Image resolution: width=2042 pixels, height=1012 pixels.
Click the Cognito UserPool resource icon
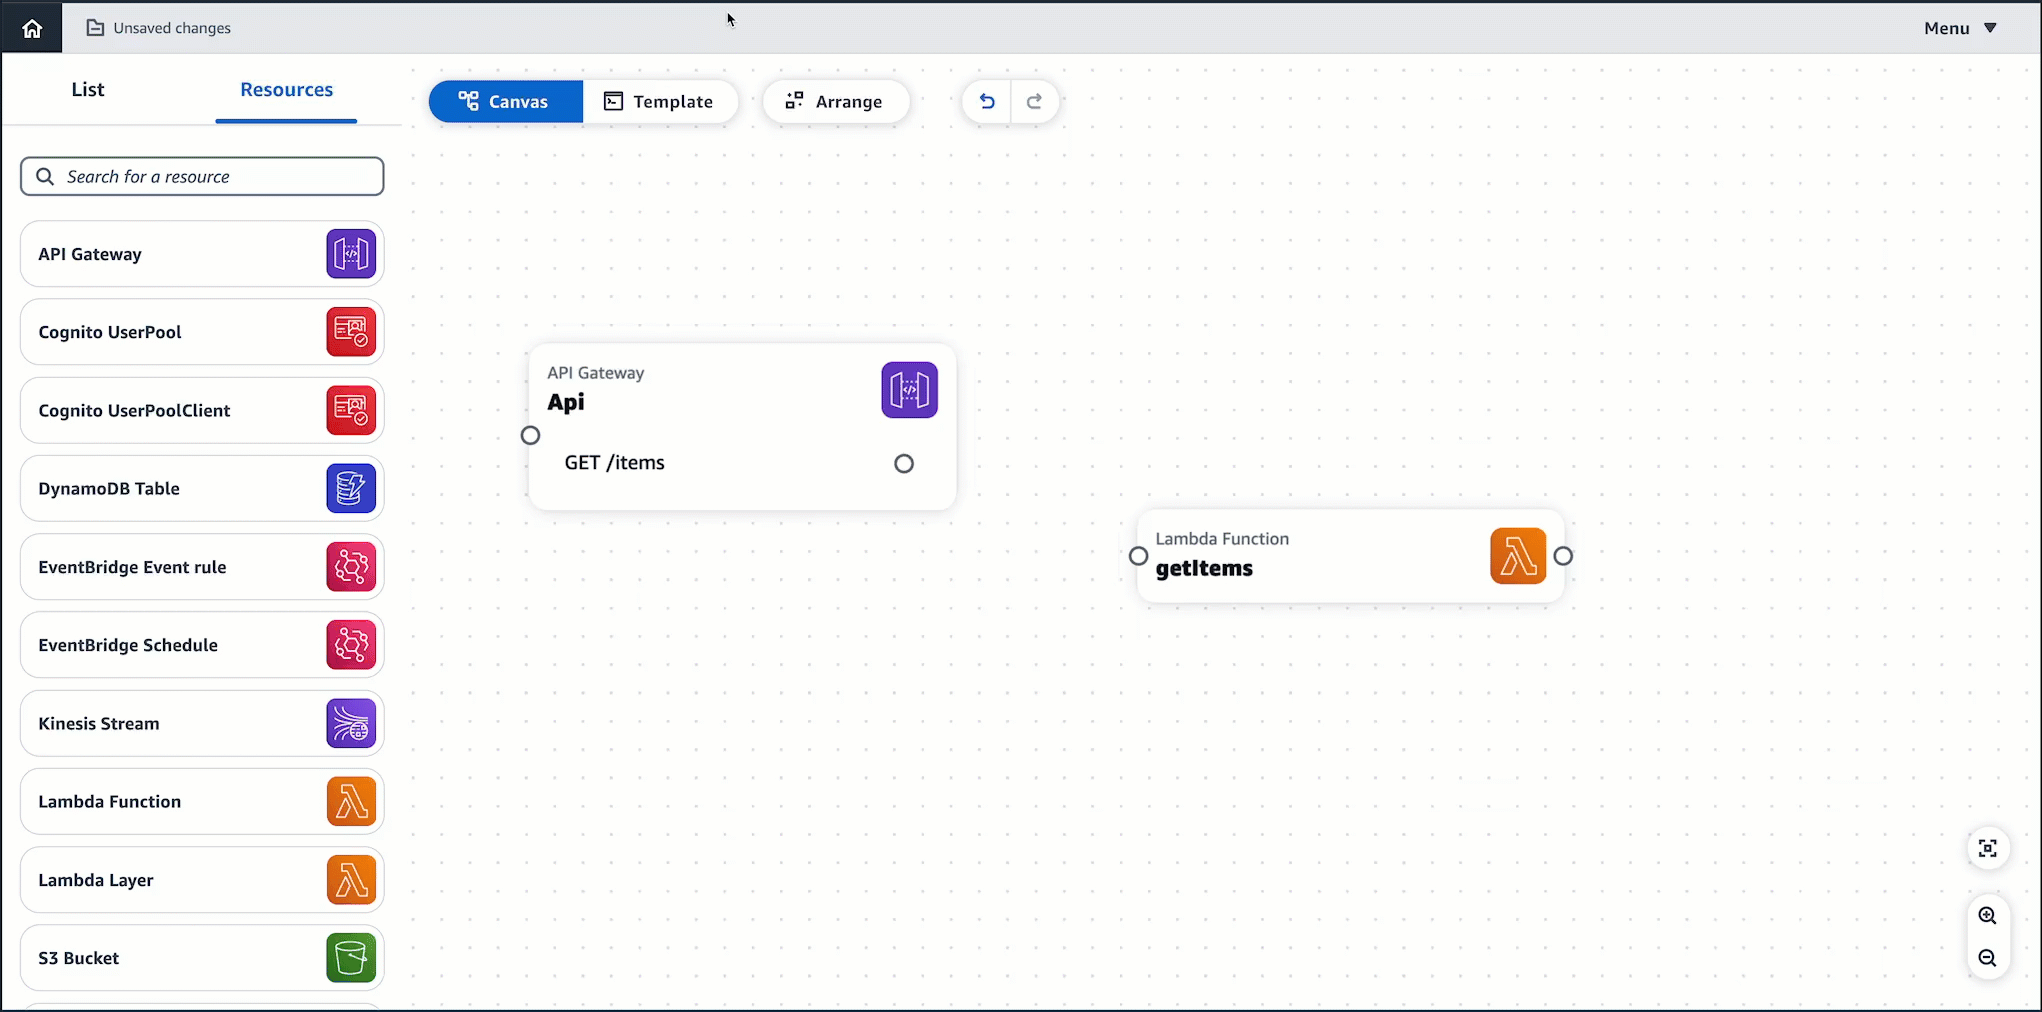351,332
